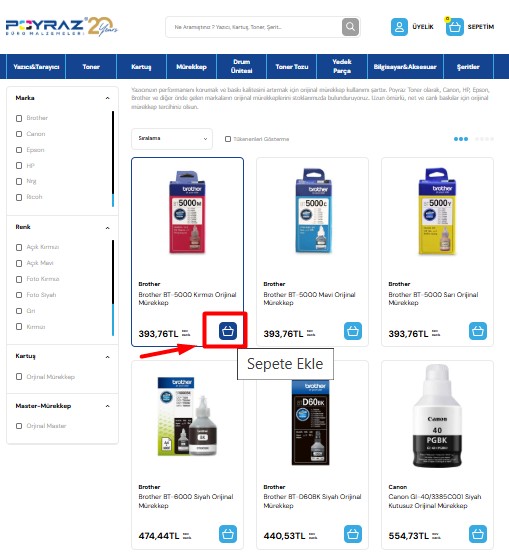
Task: Open the Sıralama sort dropdown
Action: tap(172, 139)
